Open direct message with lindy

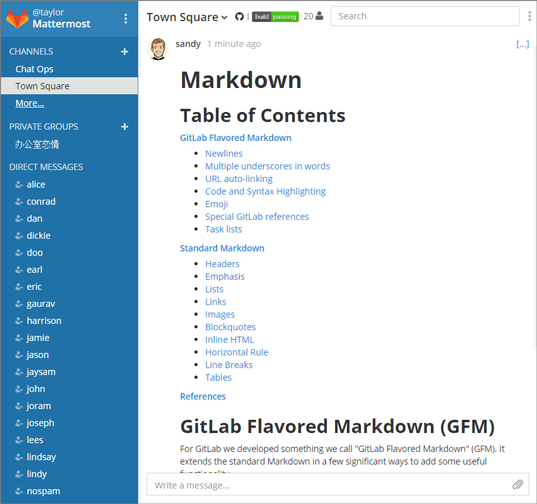(37, 474)
